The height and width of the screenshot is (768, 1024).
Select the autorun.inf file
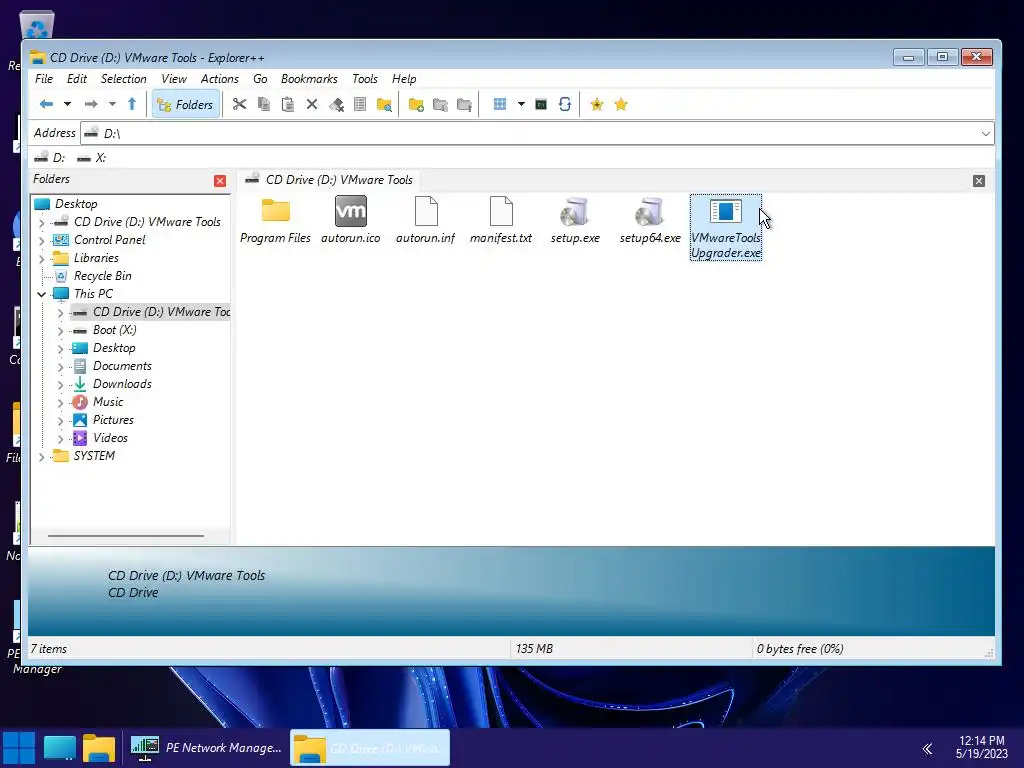tap(425, 221)
